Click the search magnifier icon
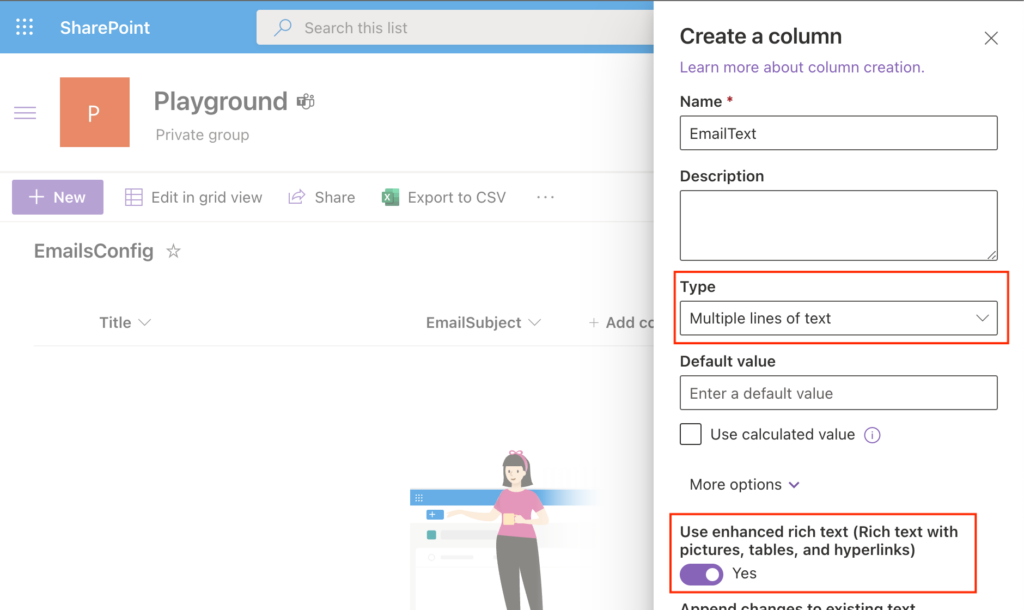Viewport: 1024px width, 610px height. coord(283,28)
